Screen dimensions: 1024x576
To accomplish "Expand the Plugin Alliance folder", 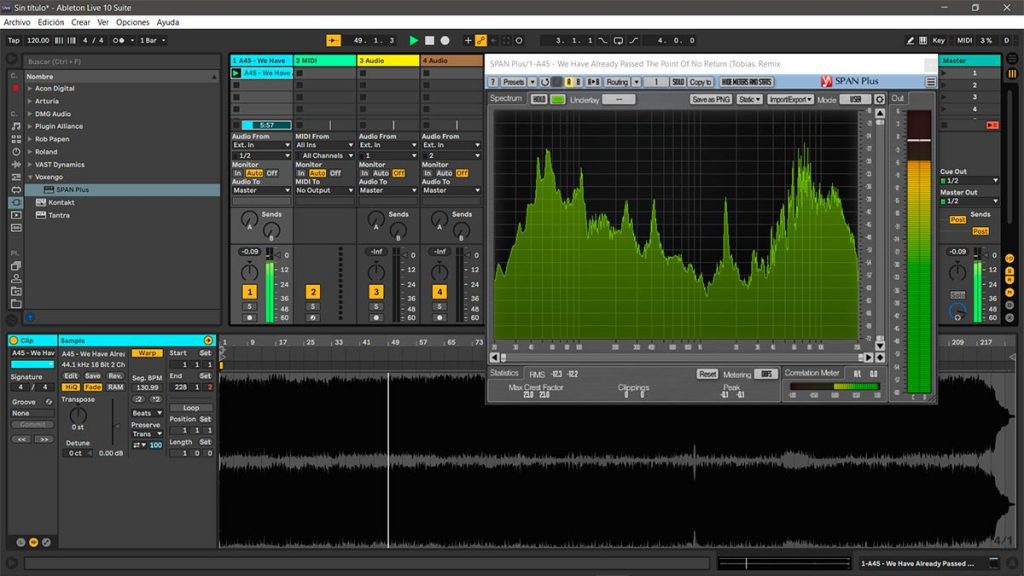I will (29, 126).
